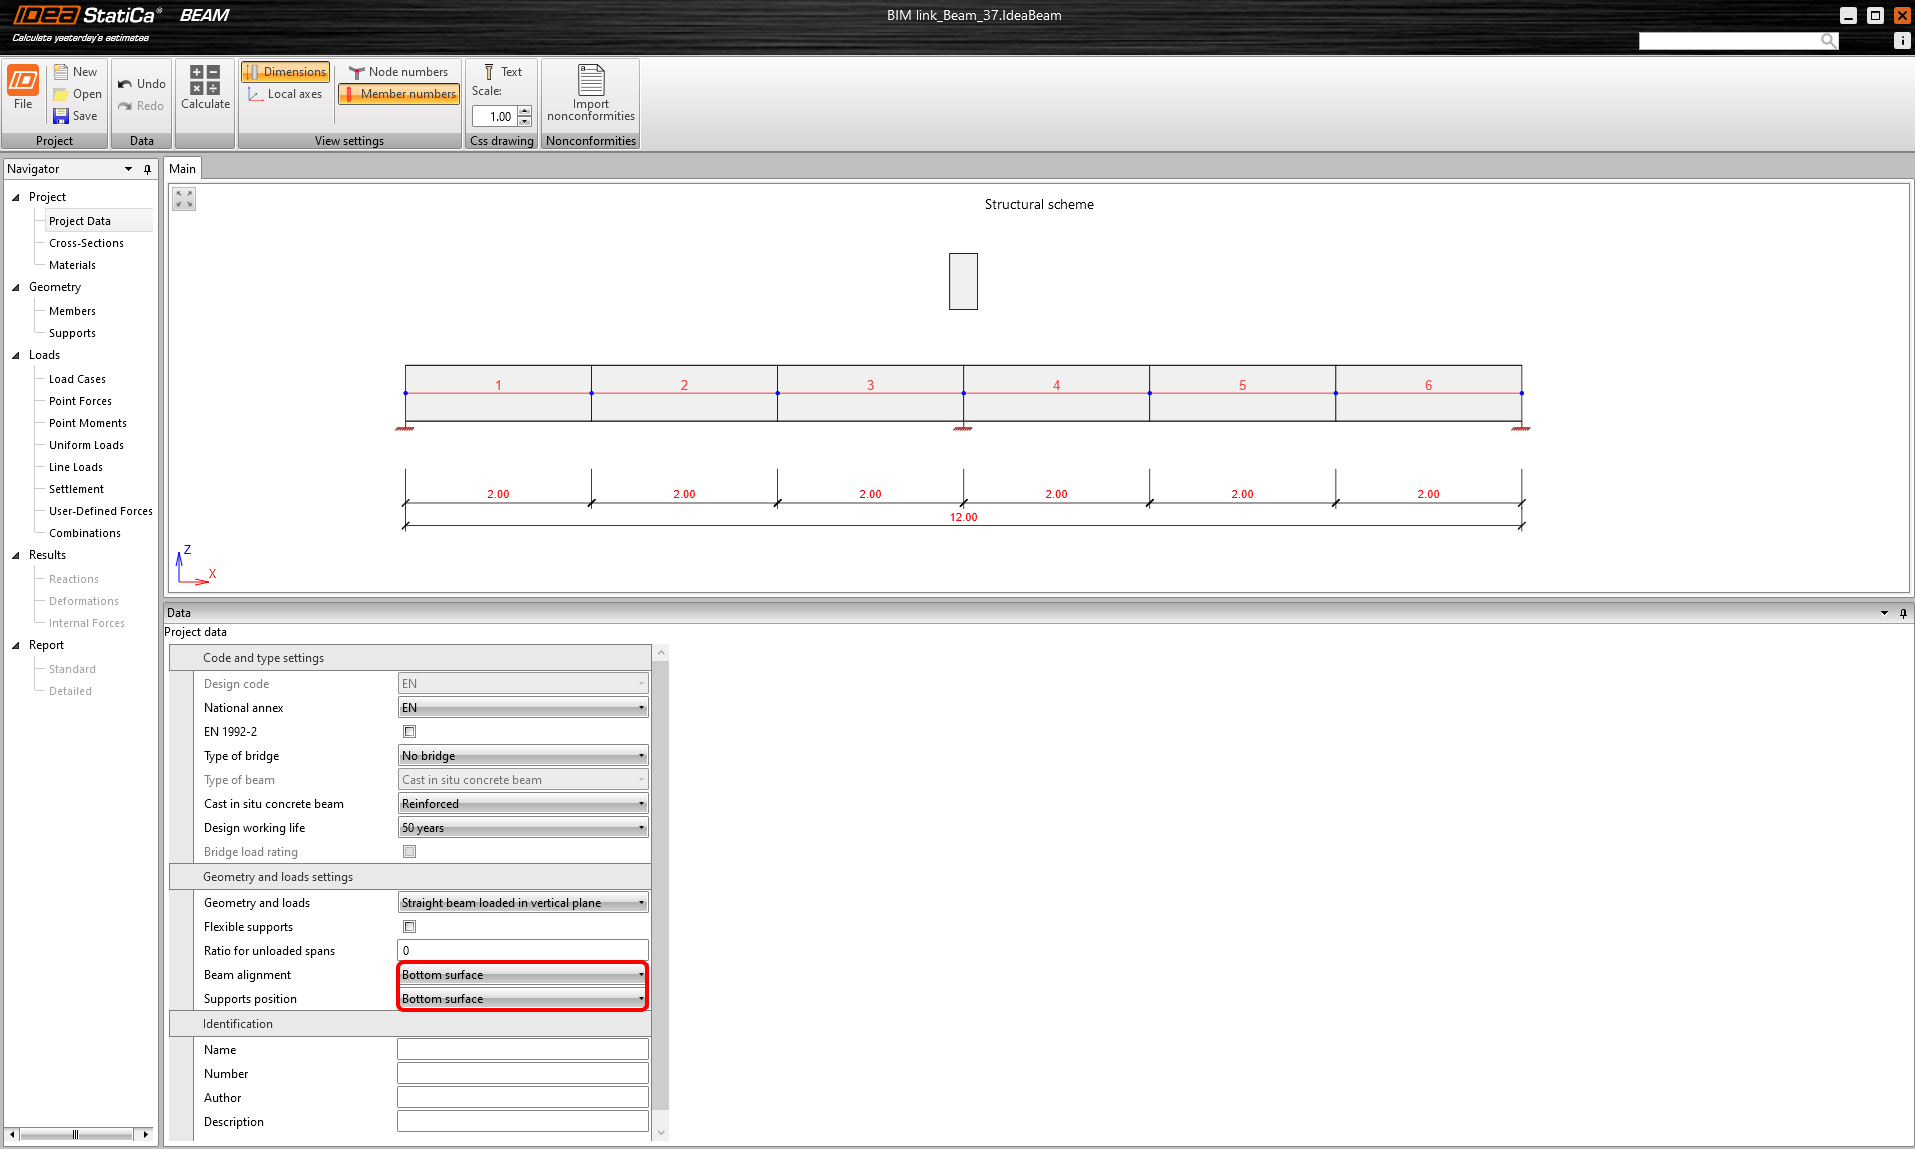This screenshot has height=1149, width=1915.
Task: Collapse the Geometry node in Navigator
Action: tap(16, 287)
